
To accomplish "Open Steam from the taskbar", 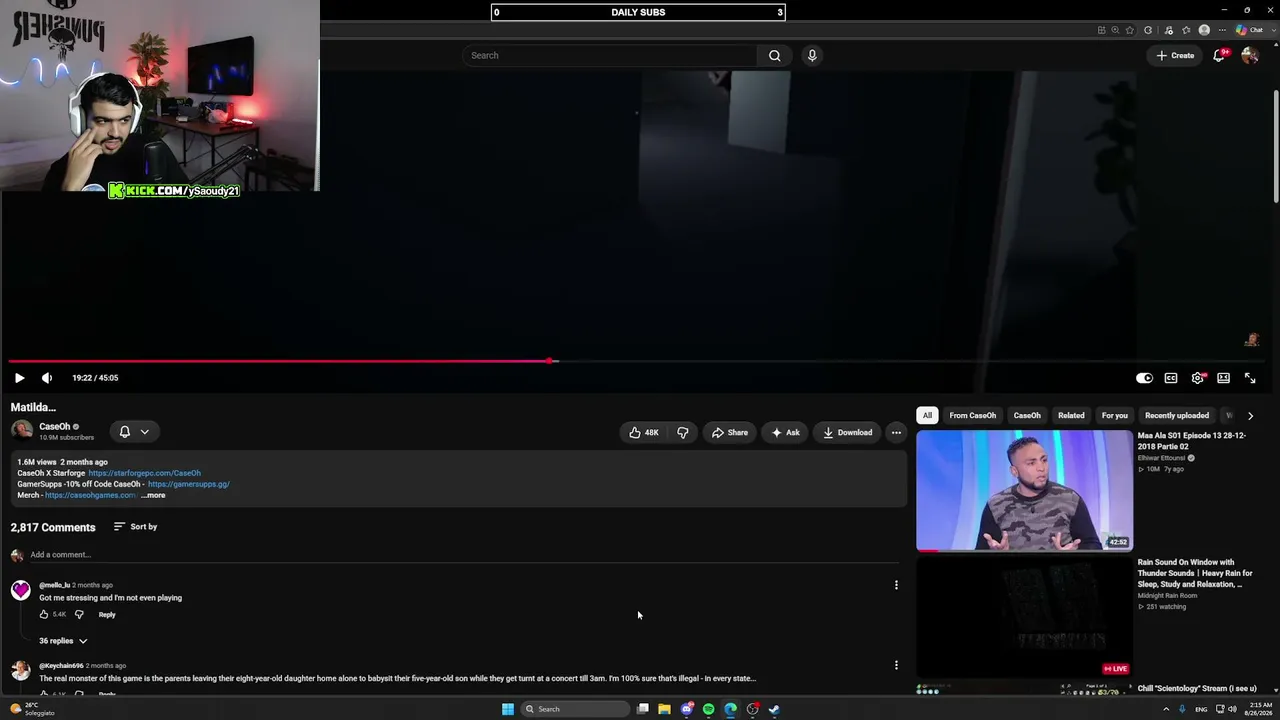I will tap(774, 709).
